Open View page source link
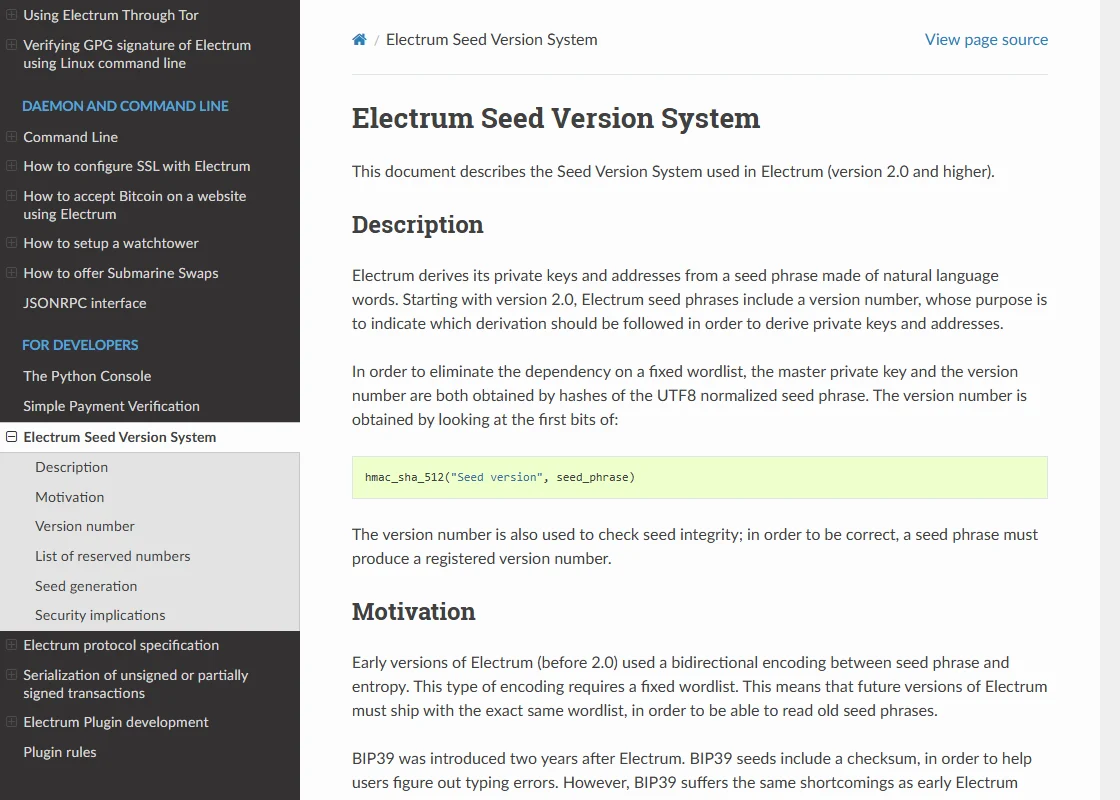The width and height of the screenshot is (1120, 800). [x=986, y=39]
